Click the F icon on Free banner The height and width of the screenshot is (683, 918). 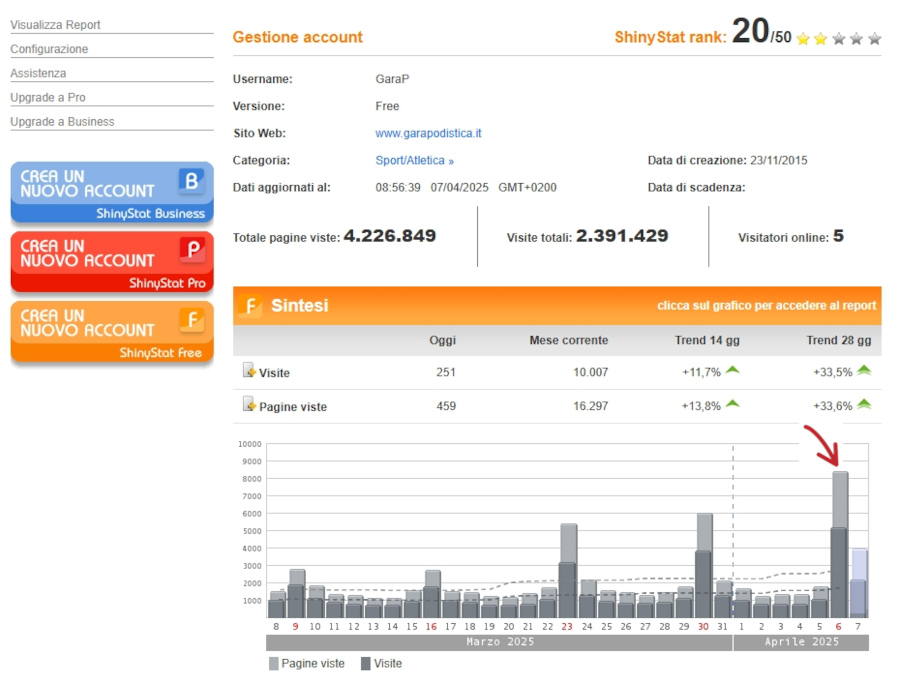192,320
